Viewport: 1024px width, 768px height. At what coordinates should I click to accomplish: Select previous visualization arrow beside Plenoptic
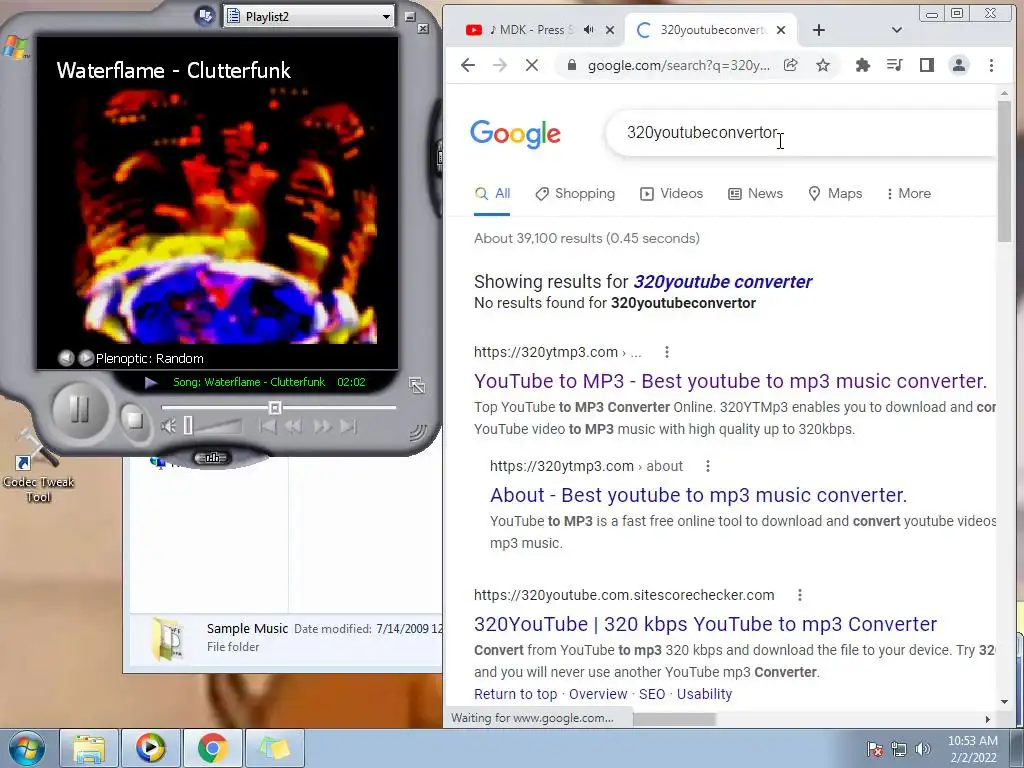66,358
